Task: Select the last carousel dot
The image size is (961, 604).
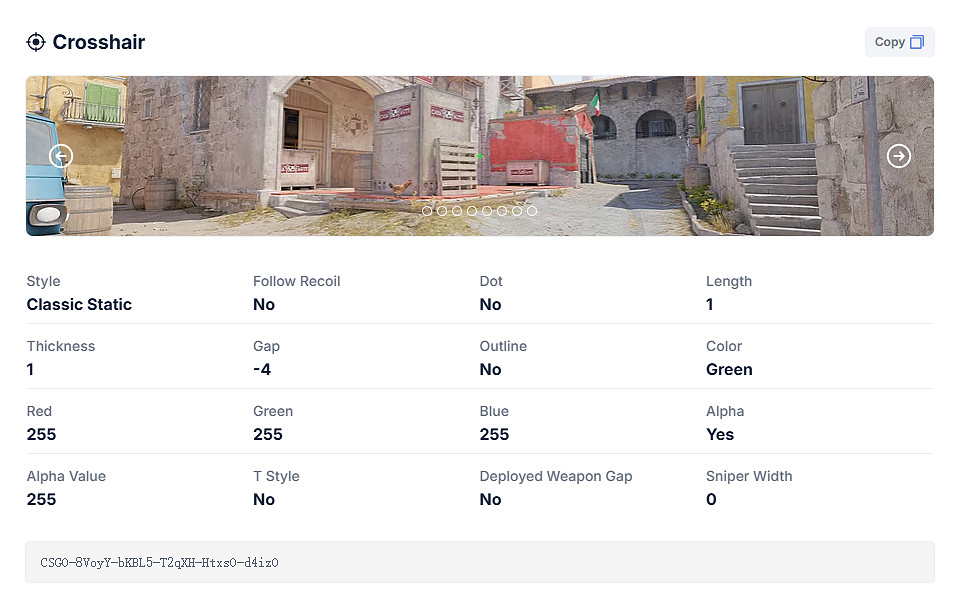Action: click(x=532, y=211)
